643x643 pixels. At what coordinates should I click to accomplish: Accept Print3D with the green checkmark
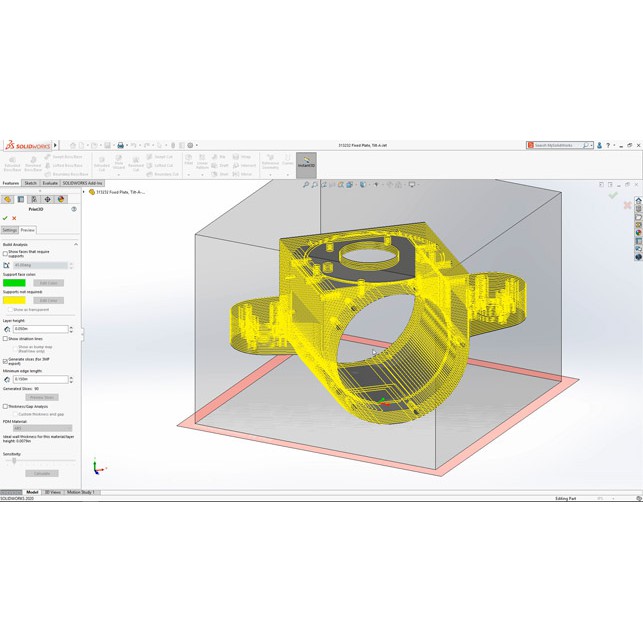[x=5, y=218]
